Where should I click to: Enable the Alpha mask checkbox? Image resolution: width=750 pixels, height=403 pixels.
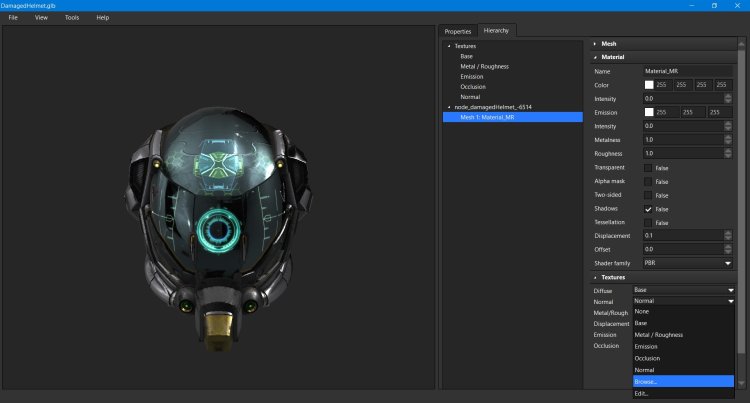[x=648, y=181]
